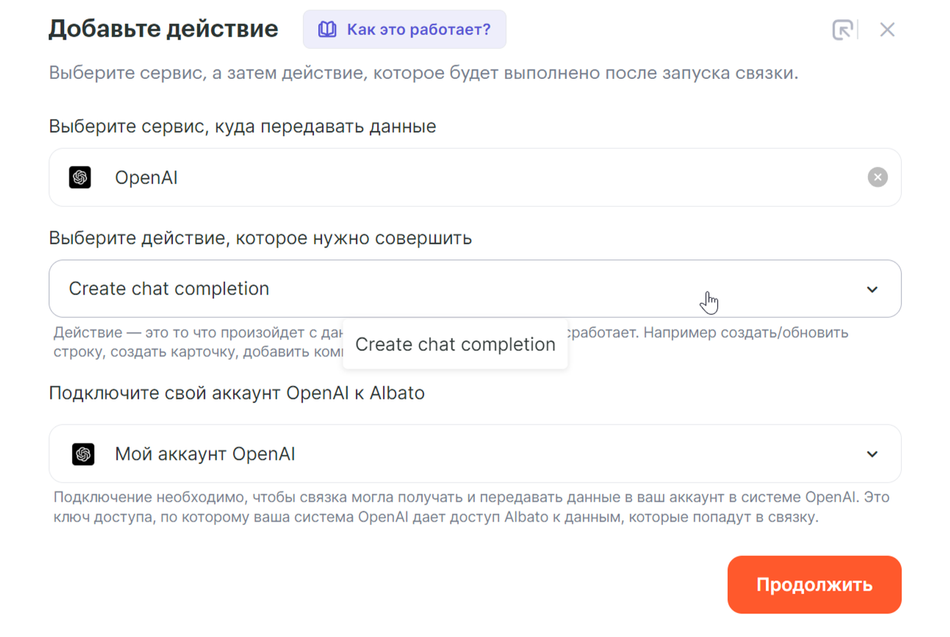Click the "Как это работает?" help button
Screen dimensions: 950x637
click(404, 30)
